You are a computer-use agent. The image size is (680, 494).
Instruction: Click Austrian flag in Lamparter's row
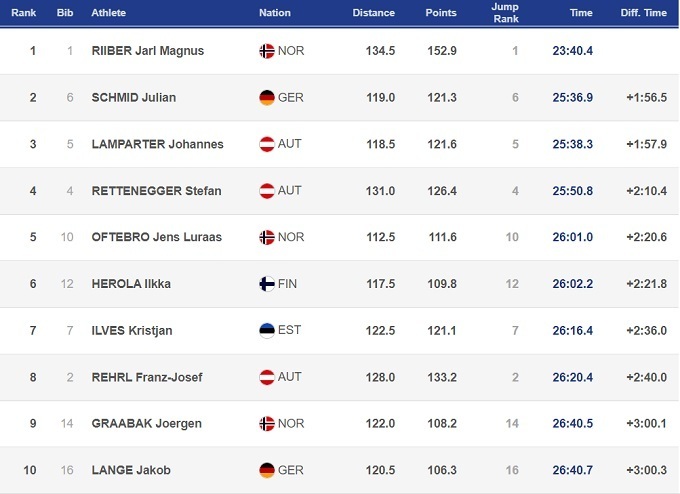click(x=267, y=144)
